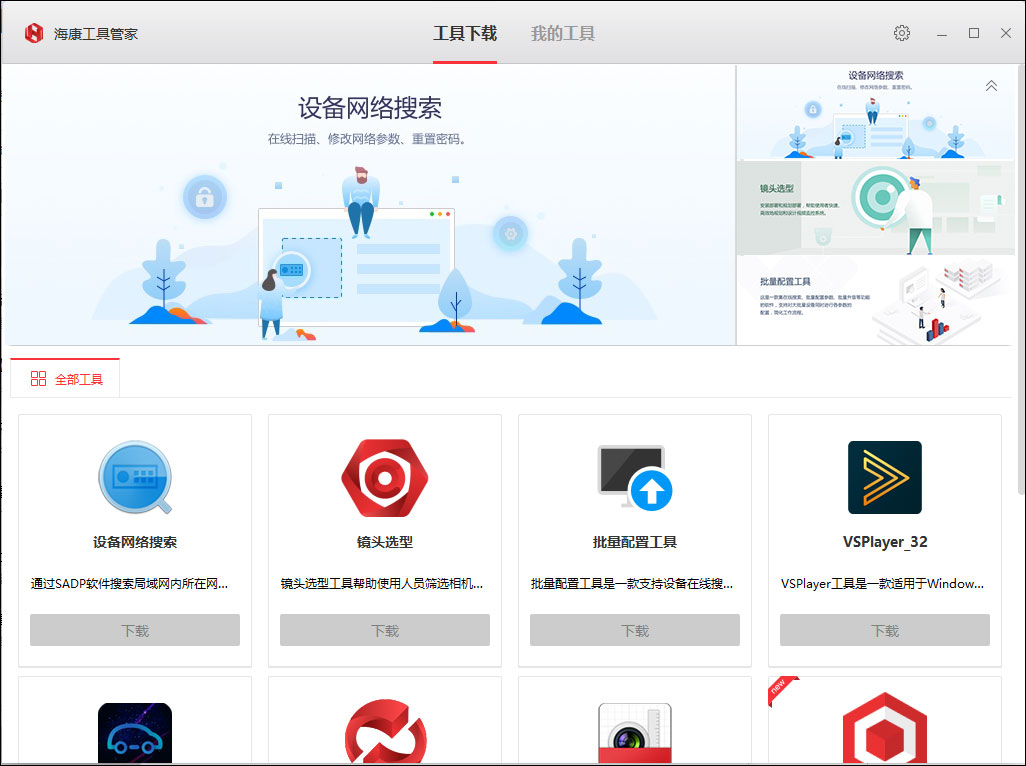Click the Hikvision logo in the title bar
The height and width of the screenshot is (766, 1026).
click(33, 33)
